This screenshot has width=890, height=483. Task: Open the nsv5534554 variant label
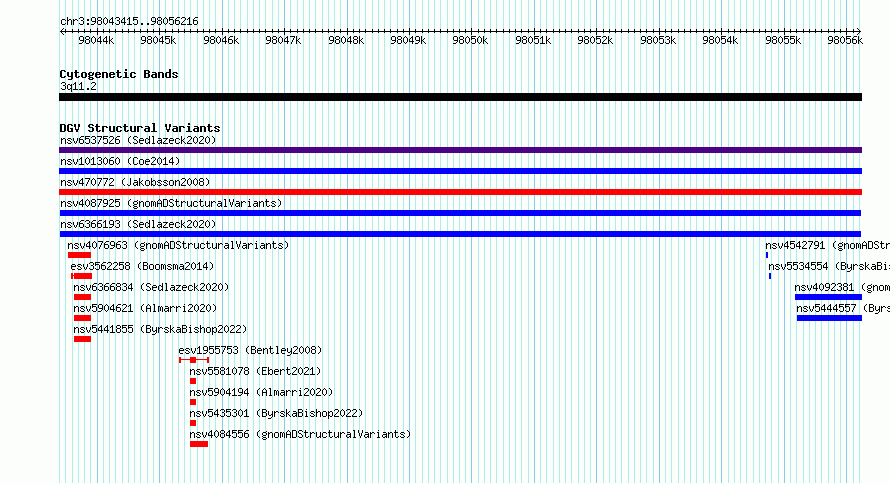[829, 266]
